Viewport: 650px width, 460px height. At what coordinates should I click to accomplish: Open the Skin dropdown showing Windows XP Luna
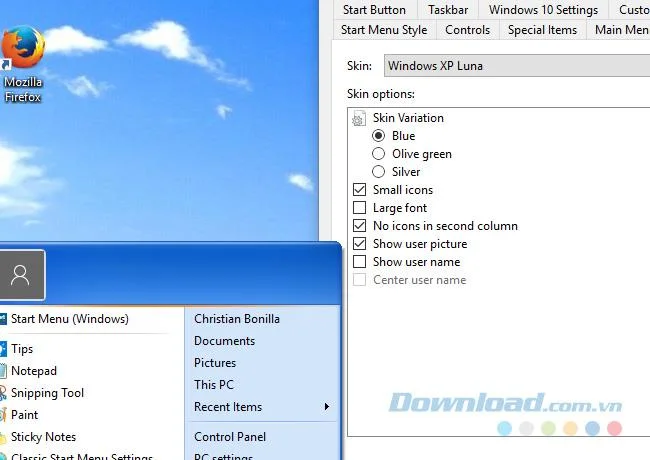[517, 65]
